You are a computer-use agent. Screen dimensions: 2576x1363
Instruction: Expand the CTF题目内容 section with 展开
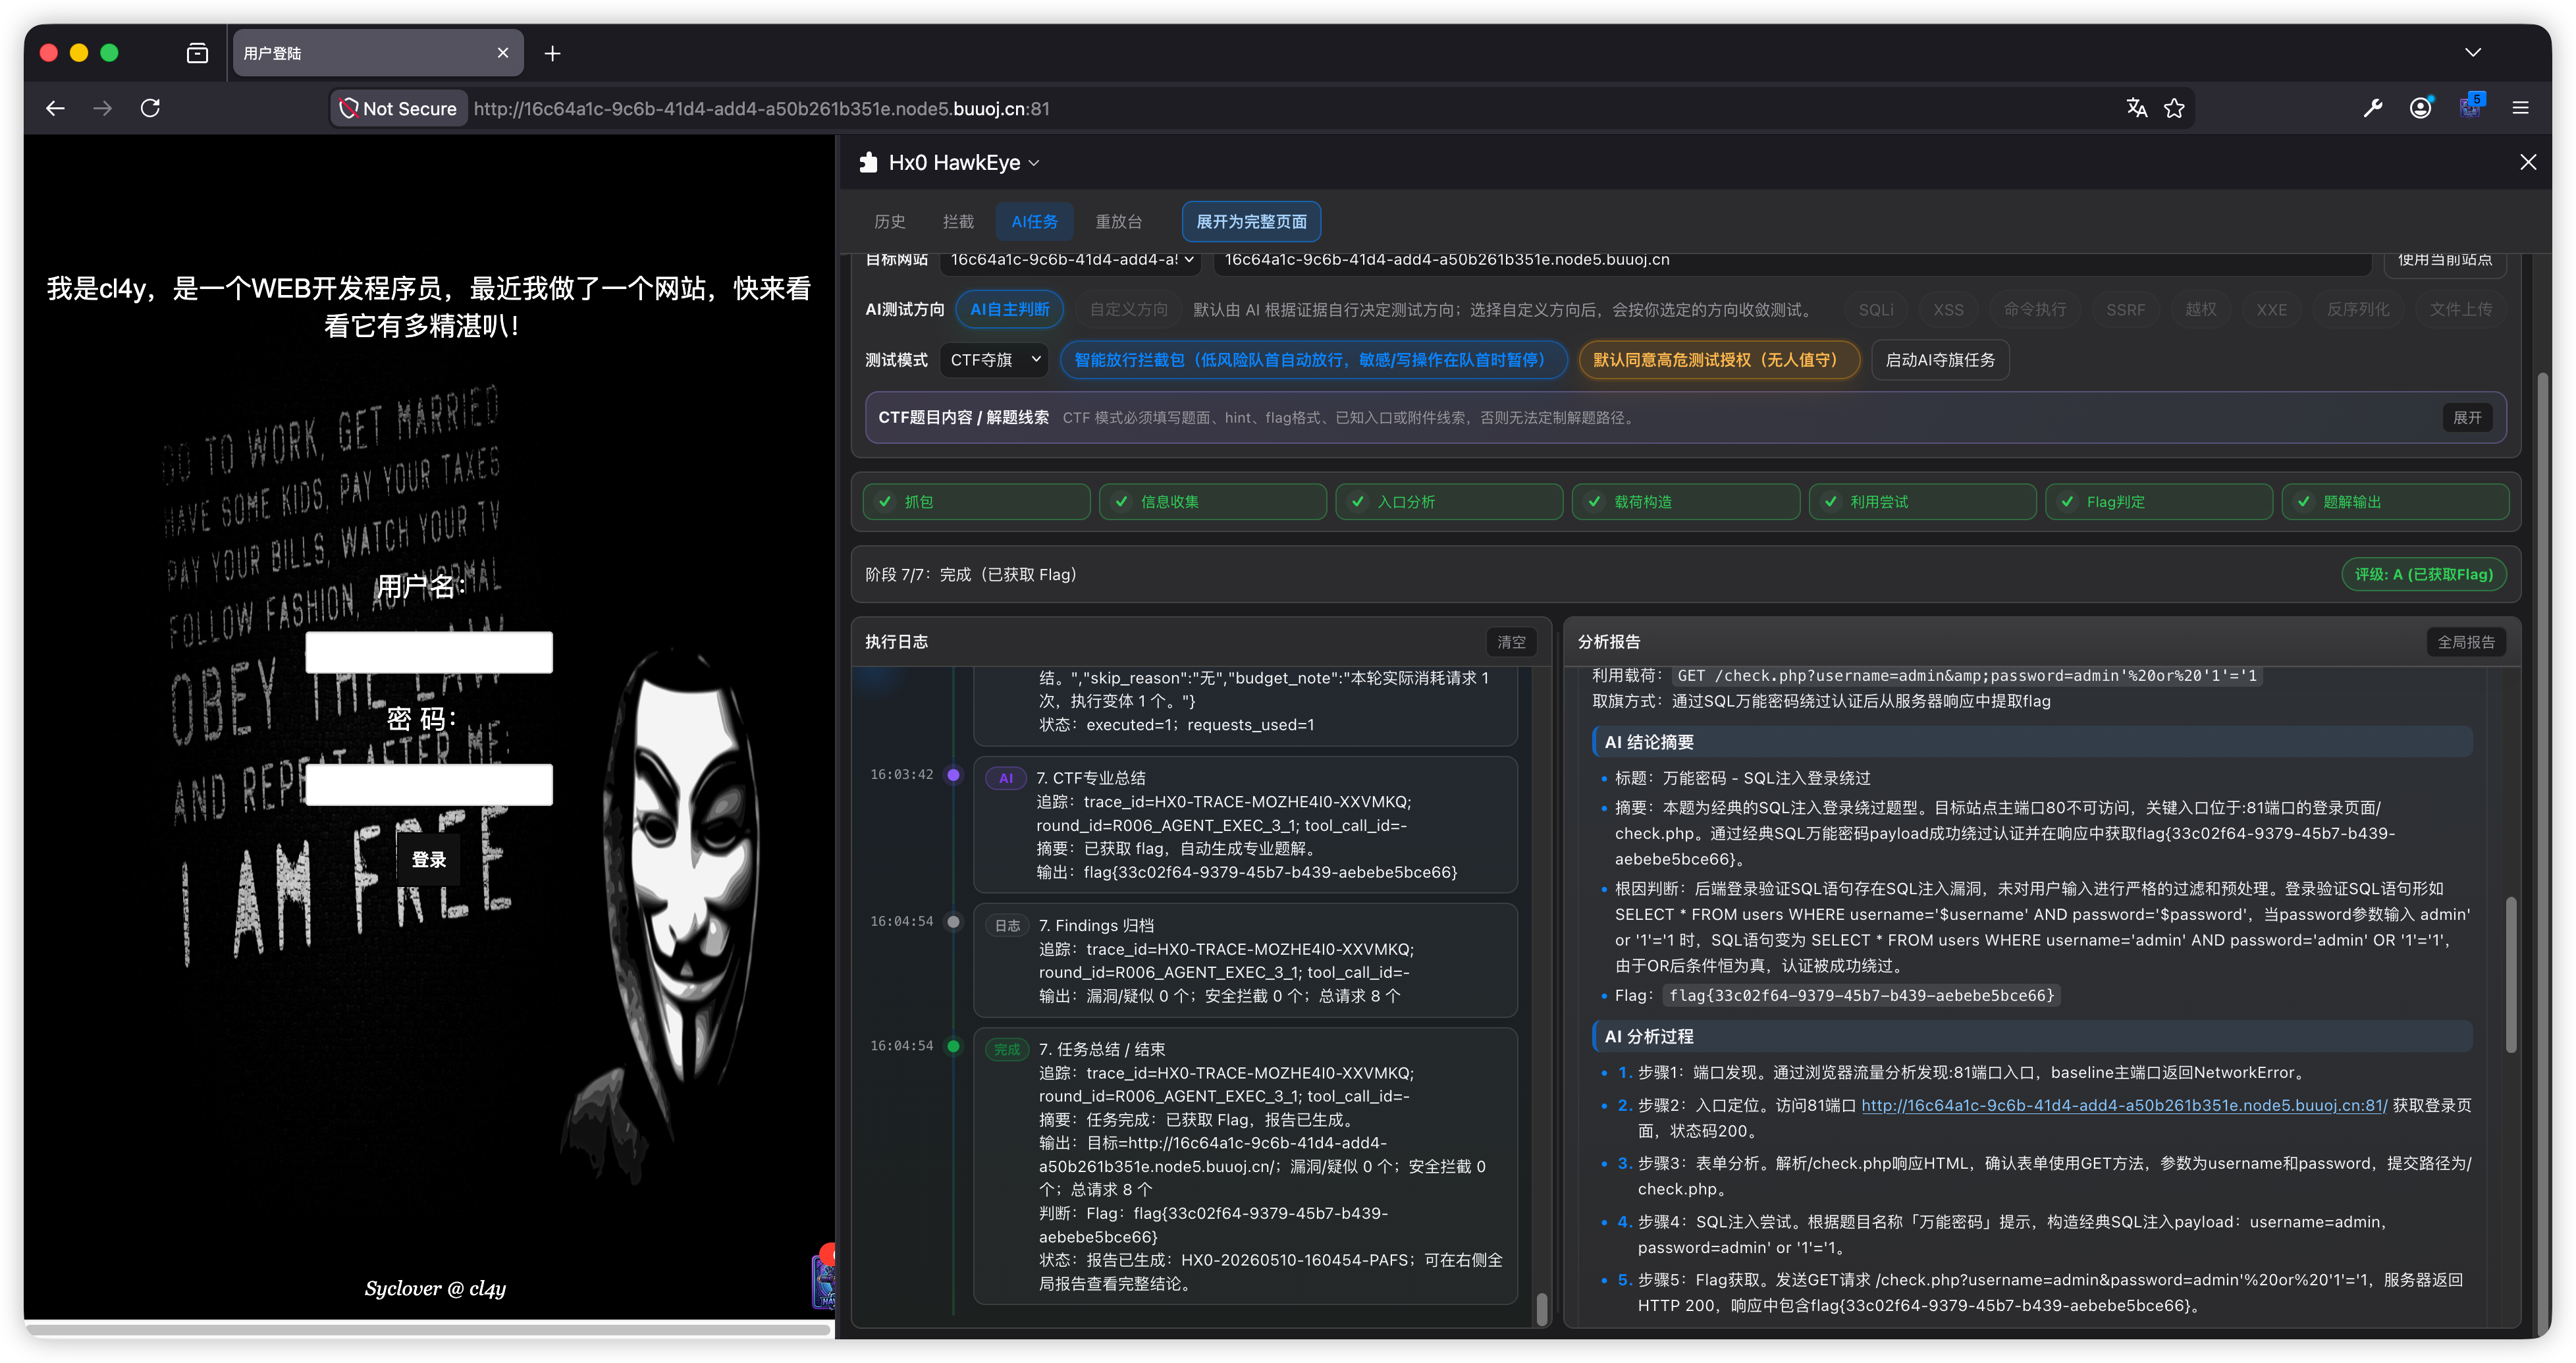(x=2466, y=418)
